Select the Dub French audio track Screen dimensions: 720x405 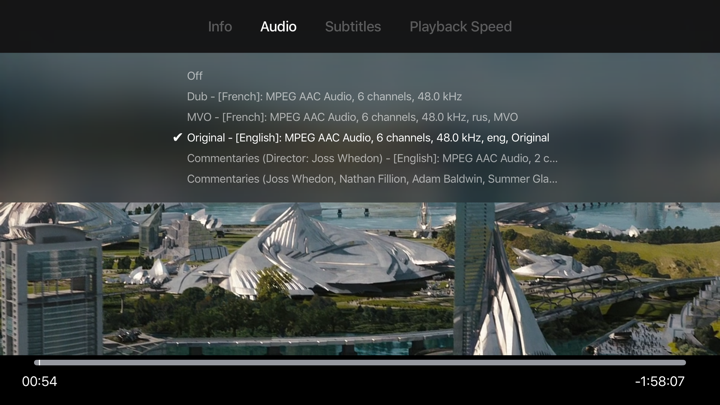[324, 96]
